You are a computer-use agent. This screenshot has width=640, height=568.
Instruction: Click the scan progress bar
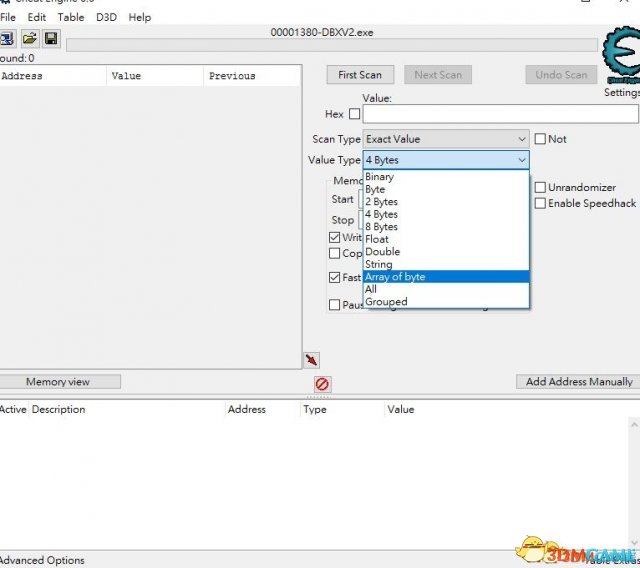(332, 45)
